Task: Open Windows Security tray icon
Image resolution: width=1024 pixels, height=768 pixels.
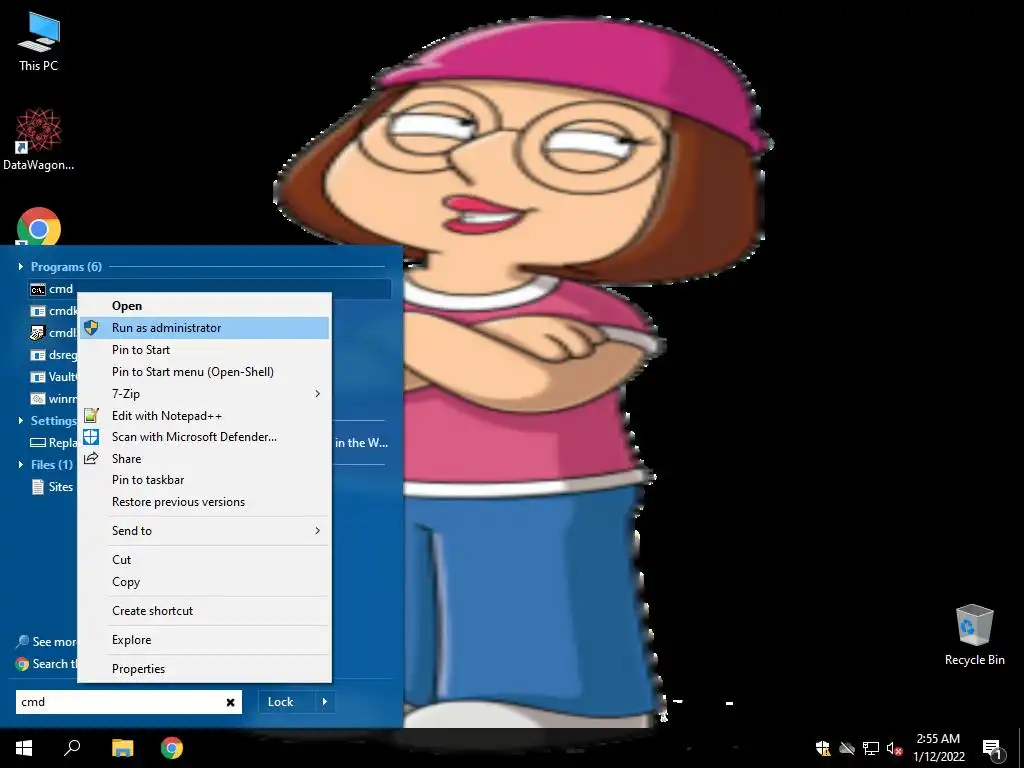Action: pos(823,748)
